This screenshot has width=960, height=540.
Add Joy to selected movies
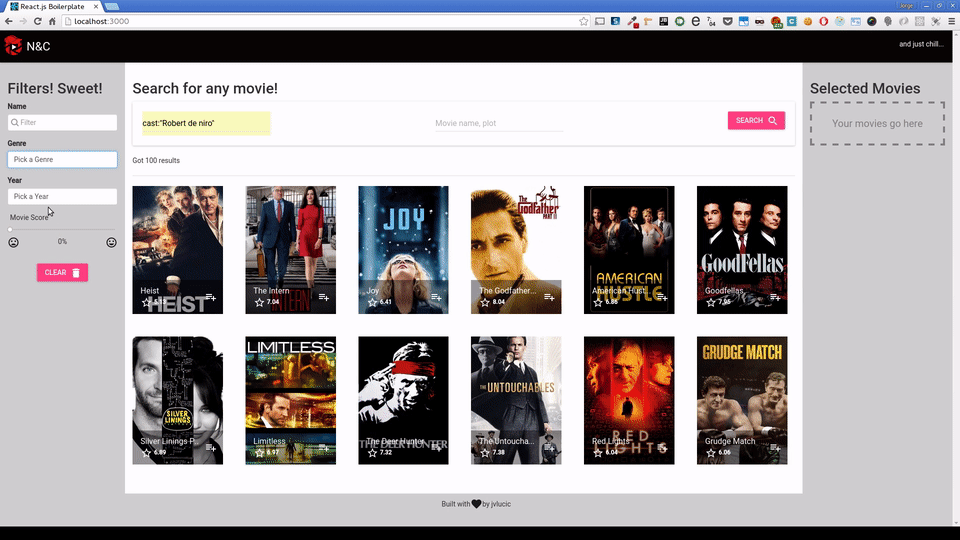pyautogui.click(x=436, y=297)
